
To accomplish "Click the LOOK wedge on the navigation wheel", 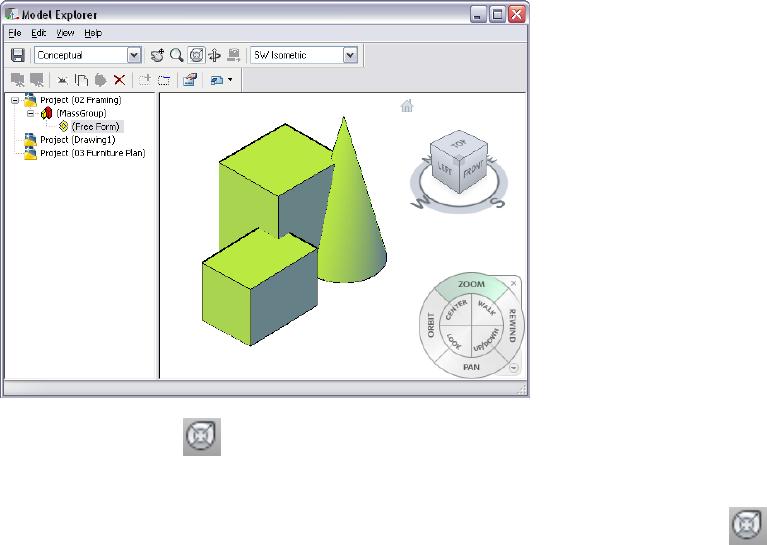I will click(x=455, y=341).
